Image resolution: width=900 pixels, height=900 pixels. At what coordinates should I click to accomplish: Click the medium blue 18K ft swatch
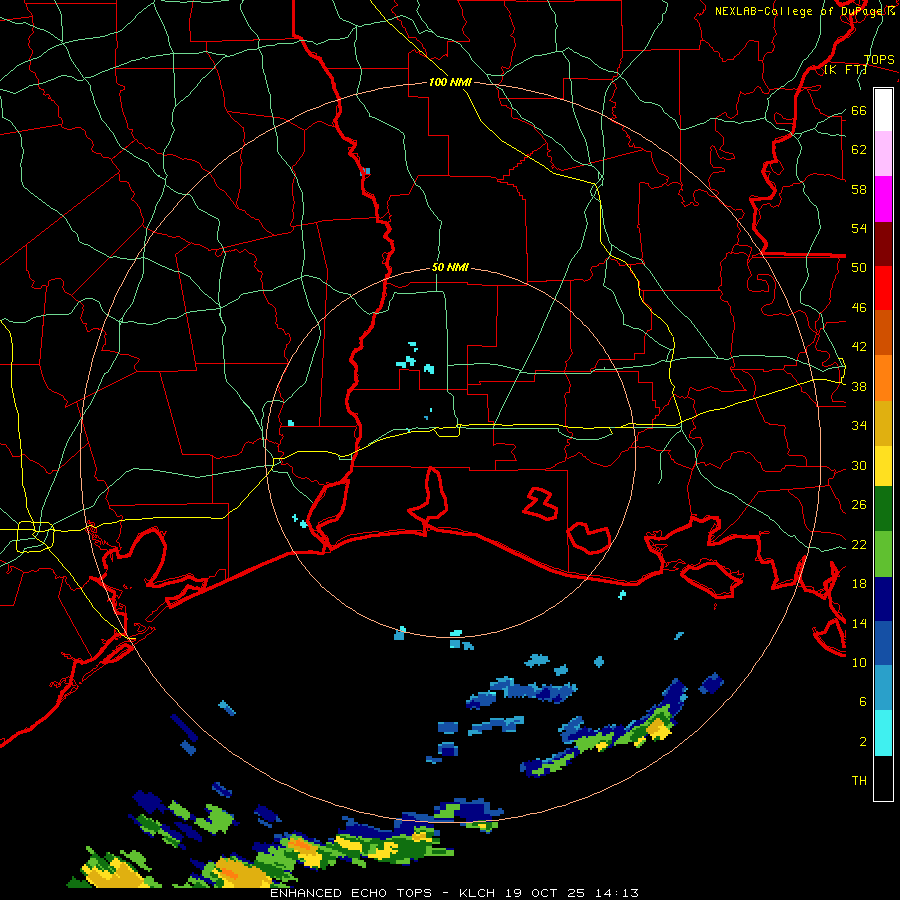(x=883, y=643)
